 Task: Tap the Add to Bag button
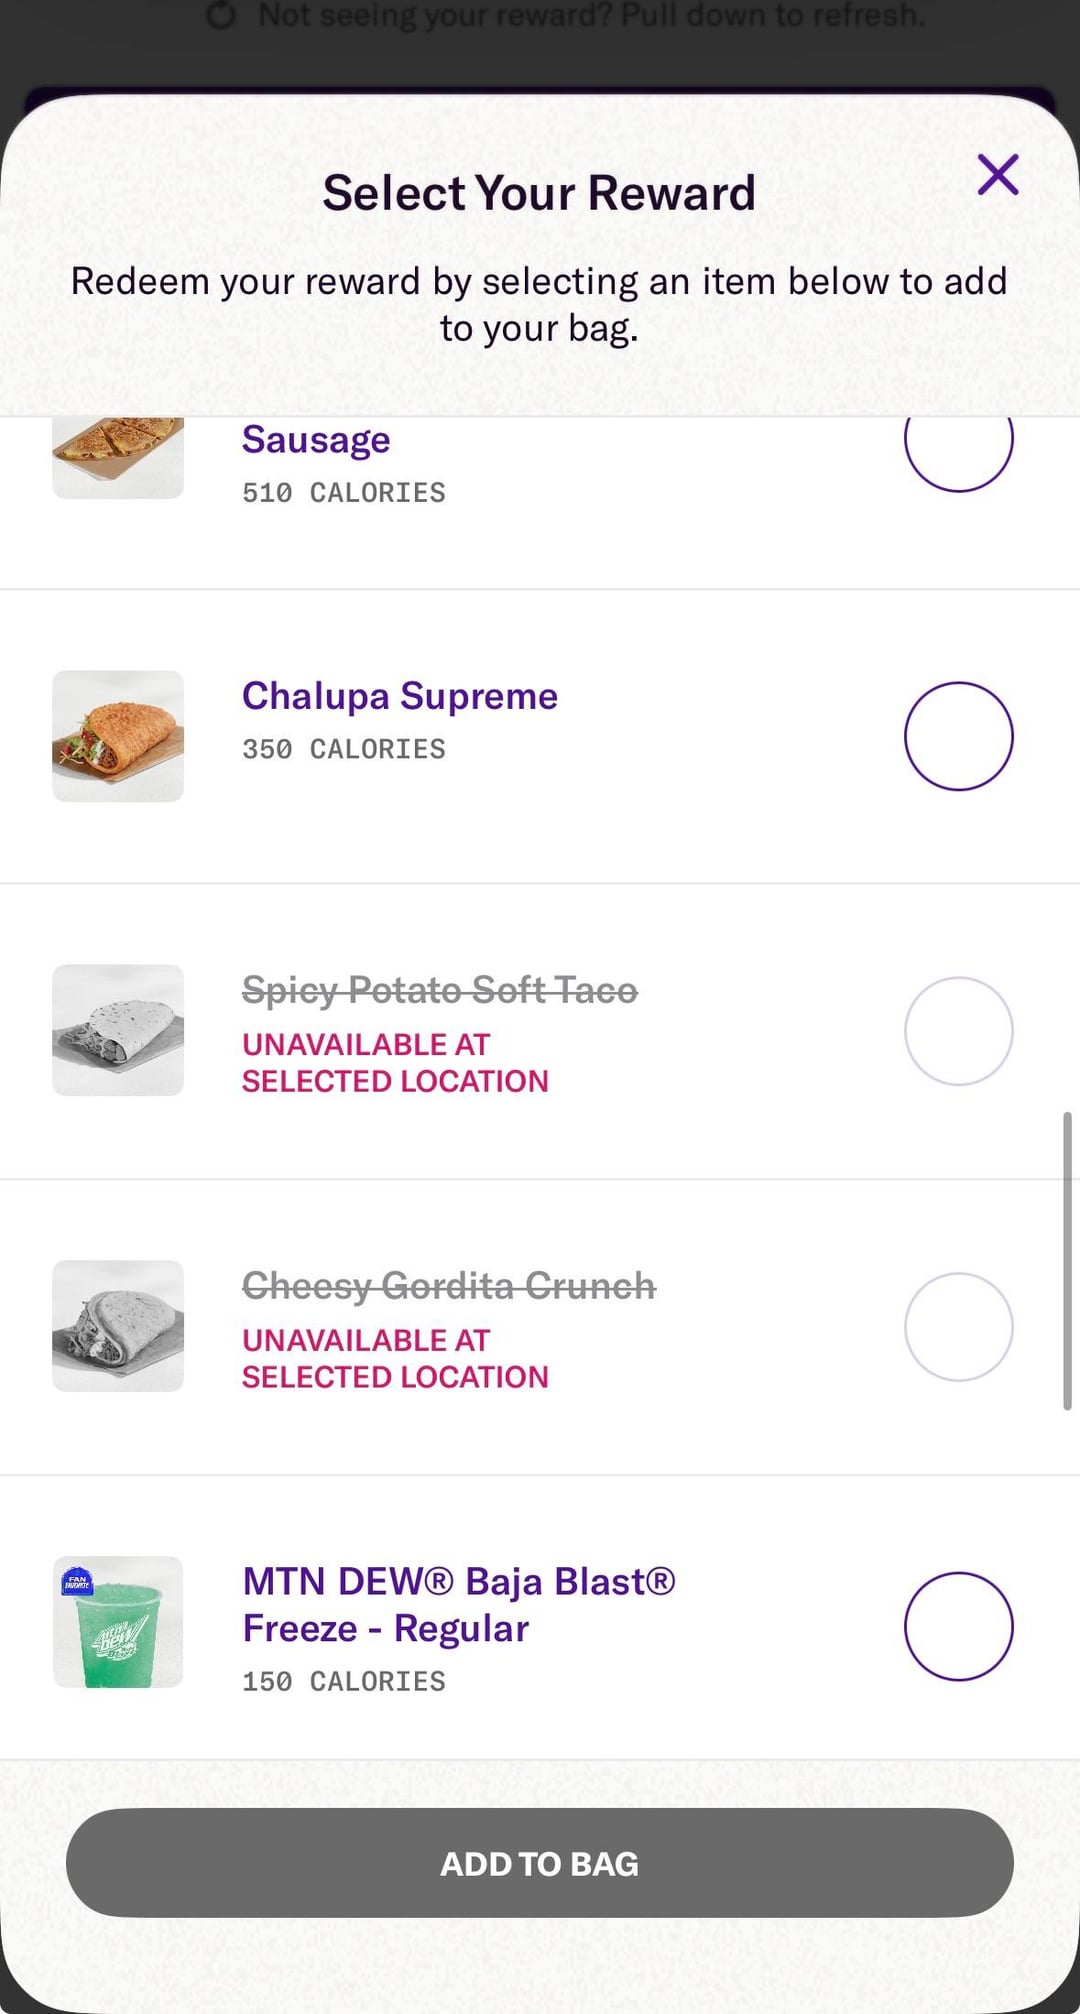pos(540,1863)
